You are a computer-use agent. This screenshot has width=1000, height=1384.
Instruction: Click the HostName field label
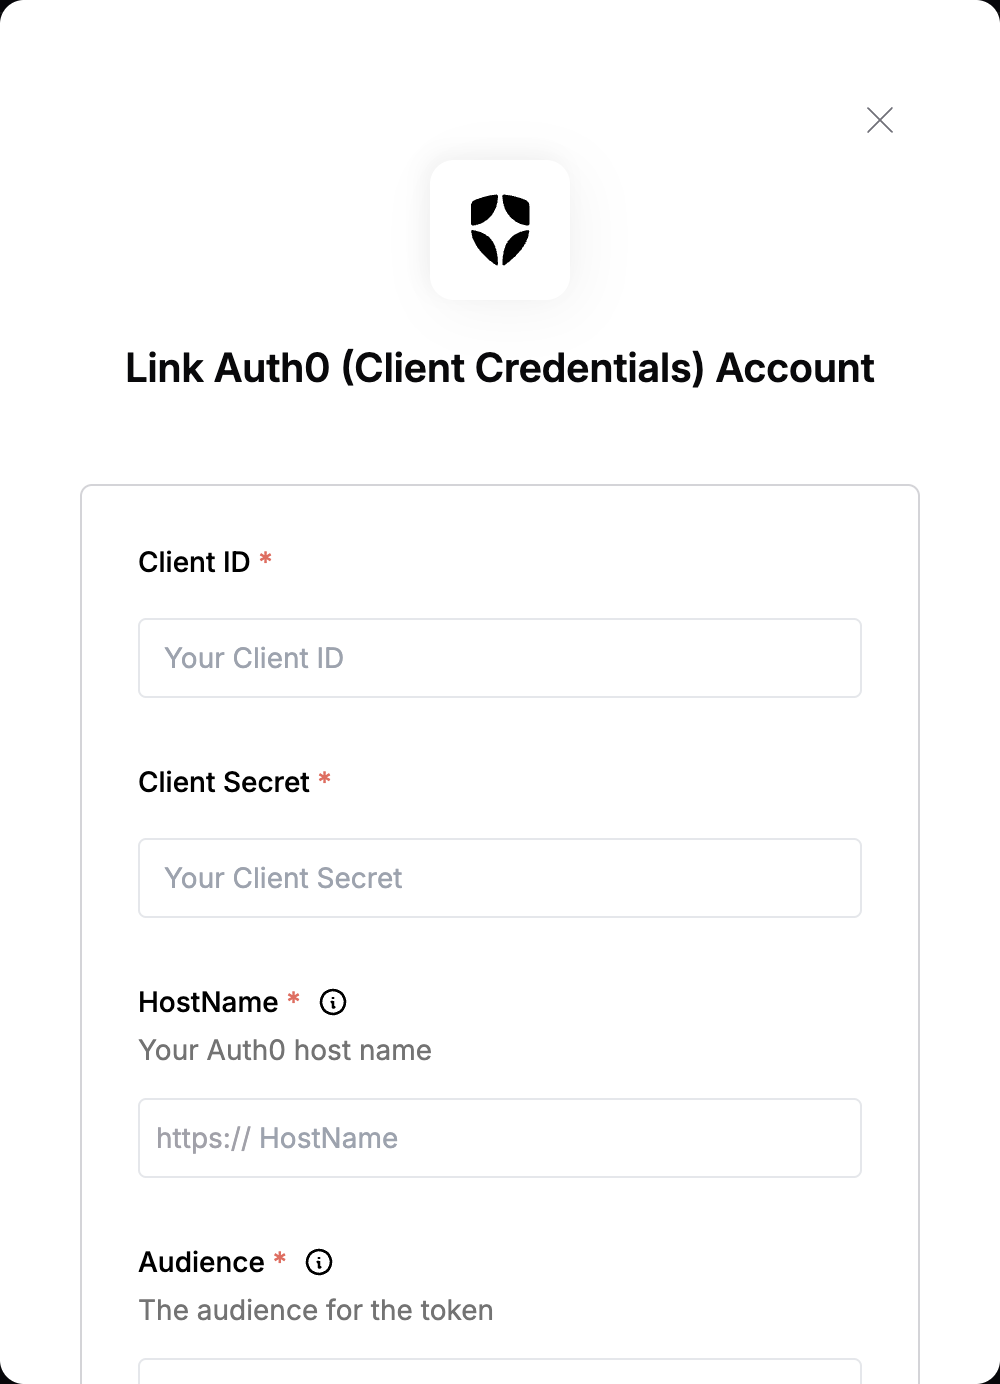pyautogui.click(x=208, y=1002)
